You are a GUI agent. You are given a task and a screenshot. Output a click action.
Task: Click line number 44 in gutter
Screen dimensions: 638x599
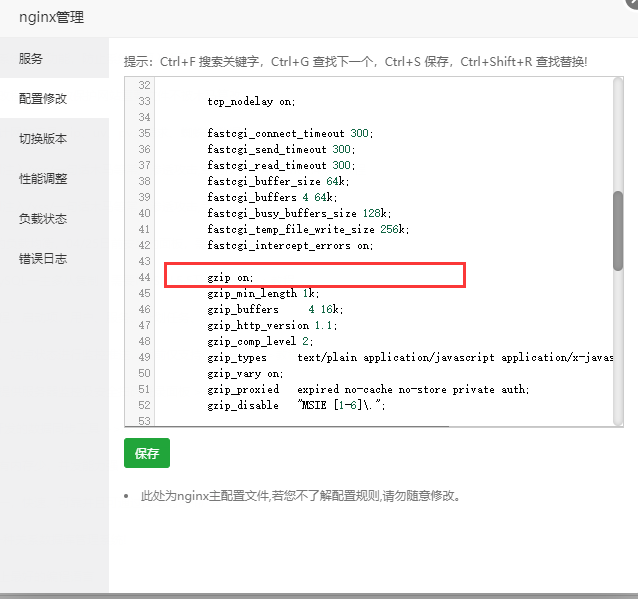click(x=144, y=278)
